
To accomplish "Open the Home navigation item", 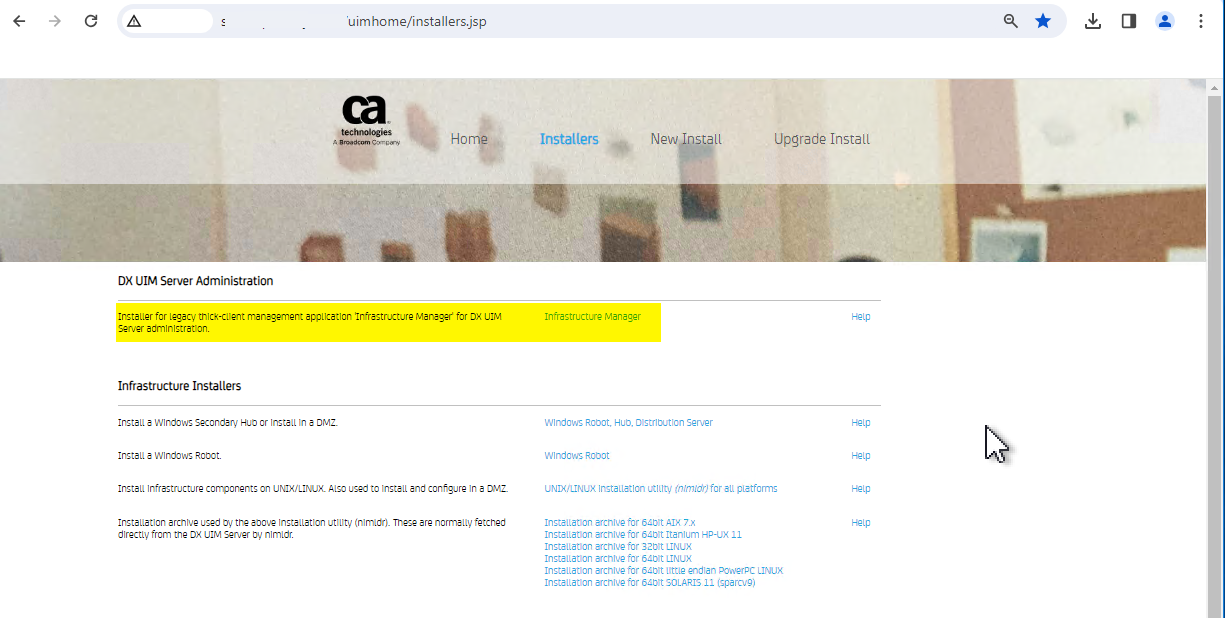I will (x=469, y=139).
